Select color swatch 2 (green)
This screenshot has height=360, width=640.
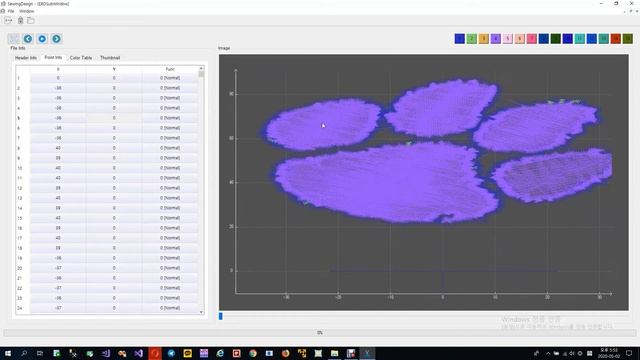[x=471, y=39]
